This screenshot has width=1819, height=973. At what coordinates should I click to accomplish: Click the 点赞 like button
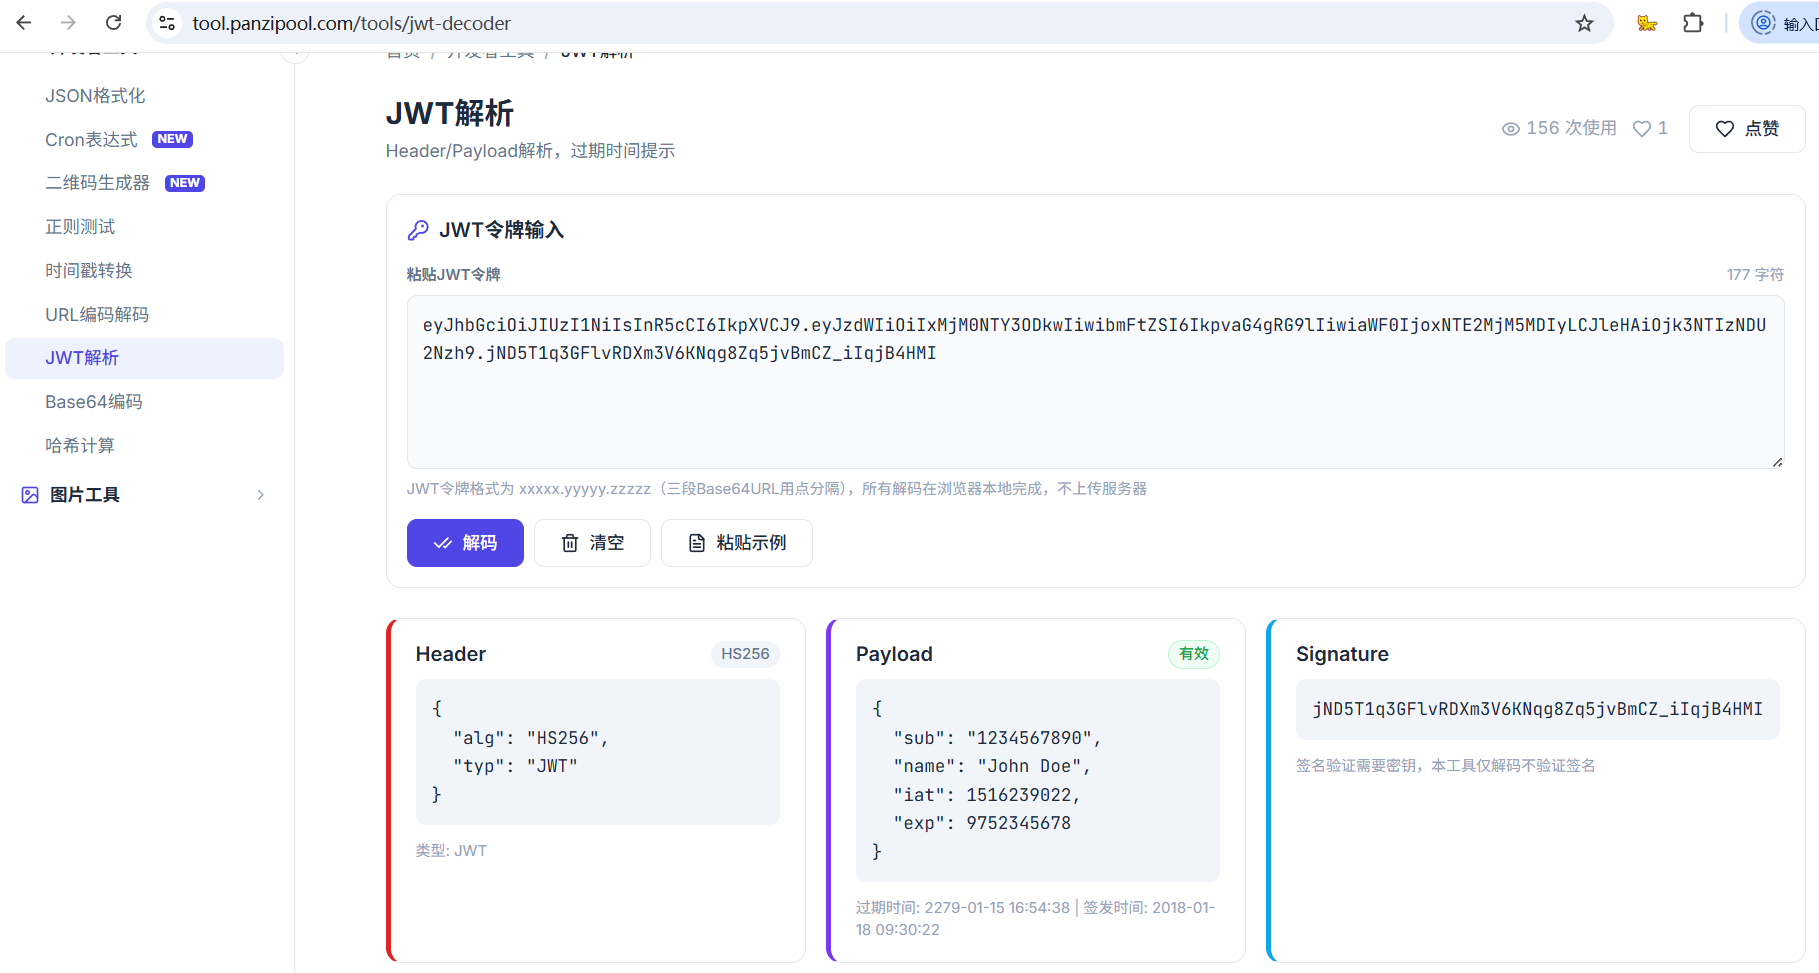[x=1747, y=129]
